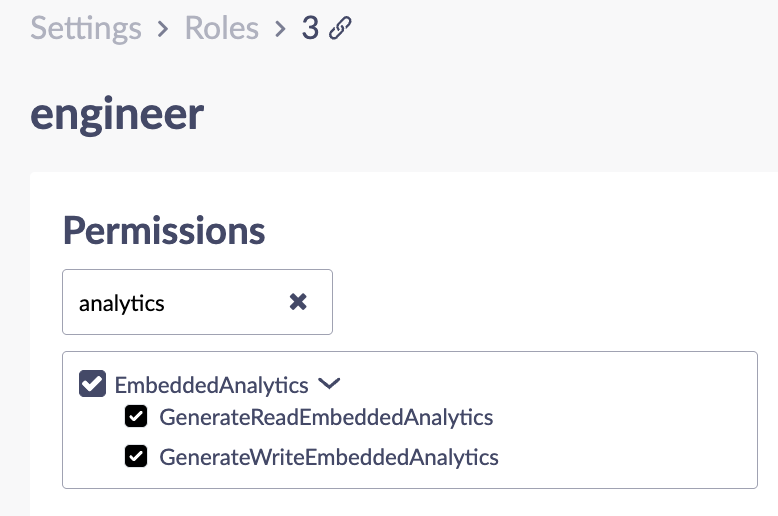The width and height of the screenshot is (778, 516).
Task: Place cursor on the word analytics in search
Action: tap(122, 303)
